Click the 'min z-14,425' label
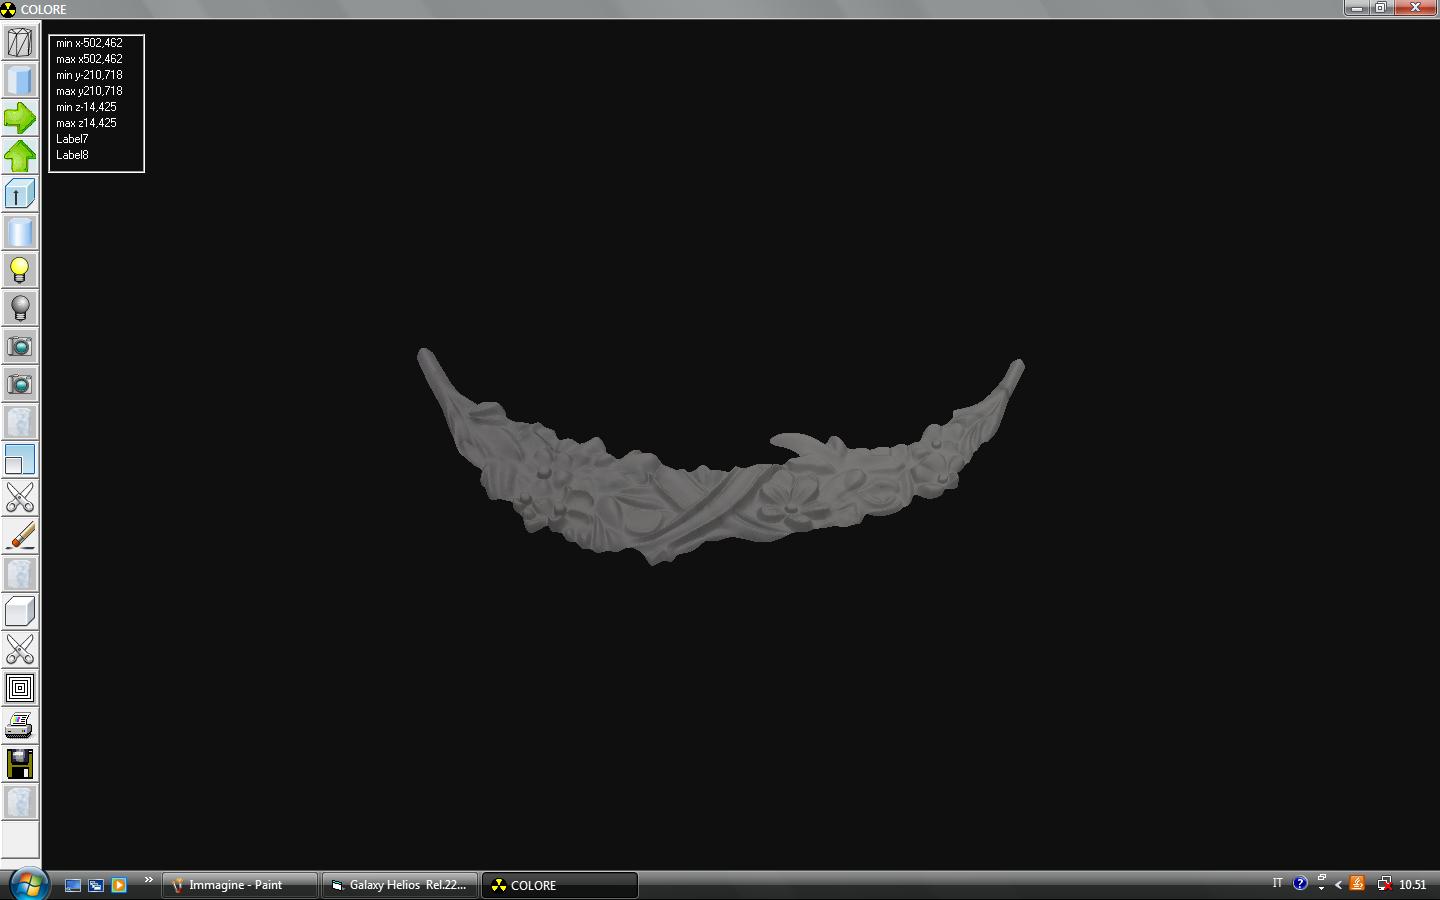The width and height of the screenshot is (1440, 900). click(x=86, y=107)
